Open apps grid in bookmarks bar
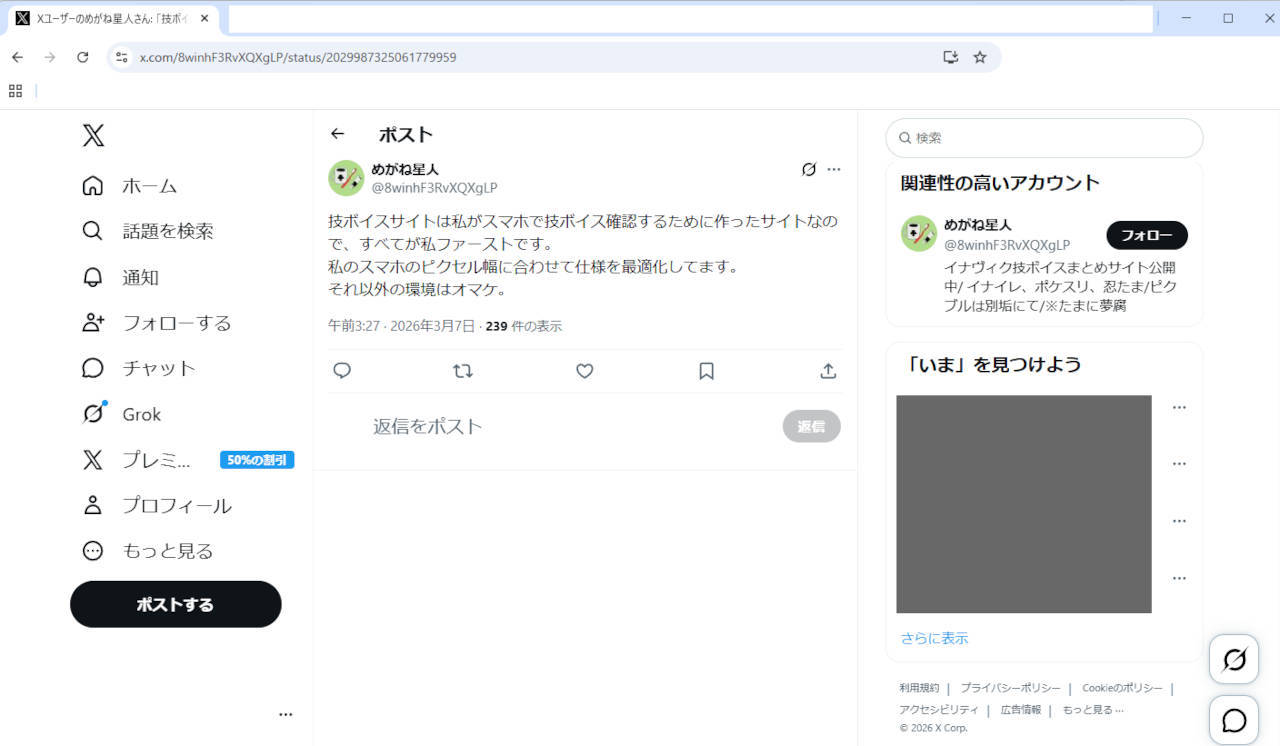Image resolution: width=1280 pixels, height=746 pixels. [x=15, y=91]
